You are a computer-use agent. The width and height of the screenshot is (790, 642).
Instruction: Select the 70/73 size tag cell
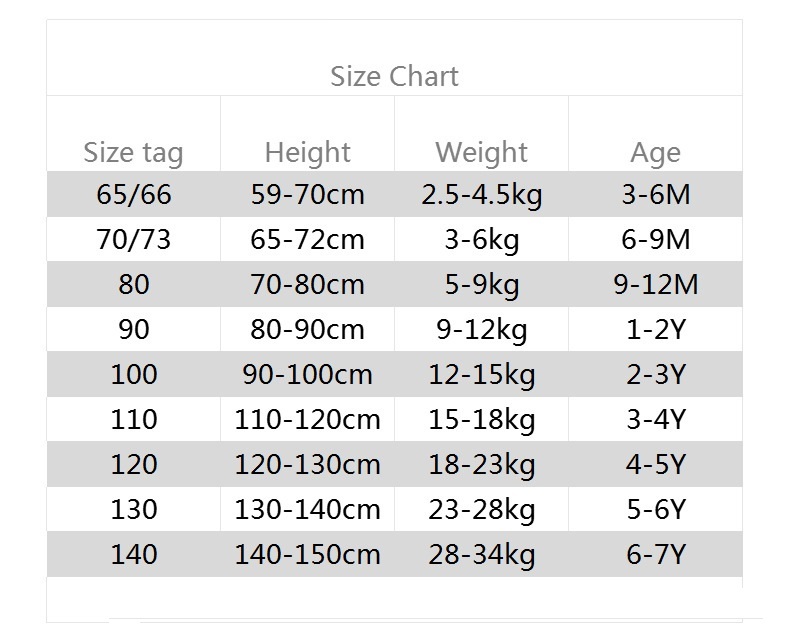(133, 240)
